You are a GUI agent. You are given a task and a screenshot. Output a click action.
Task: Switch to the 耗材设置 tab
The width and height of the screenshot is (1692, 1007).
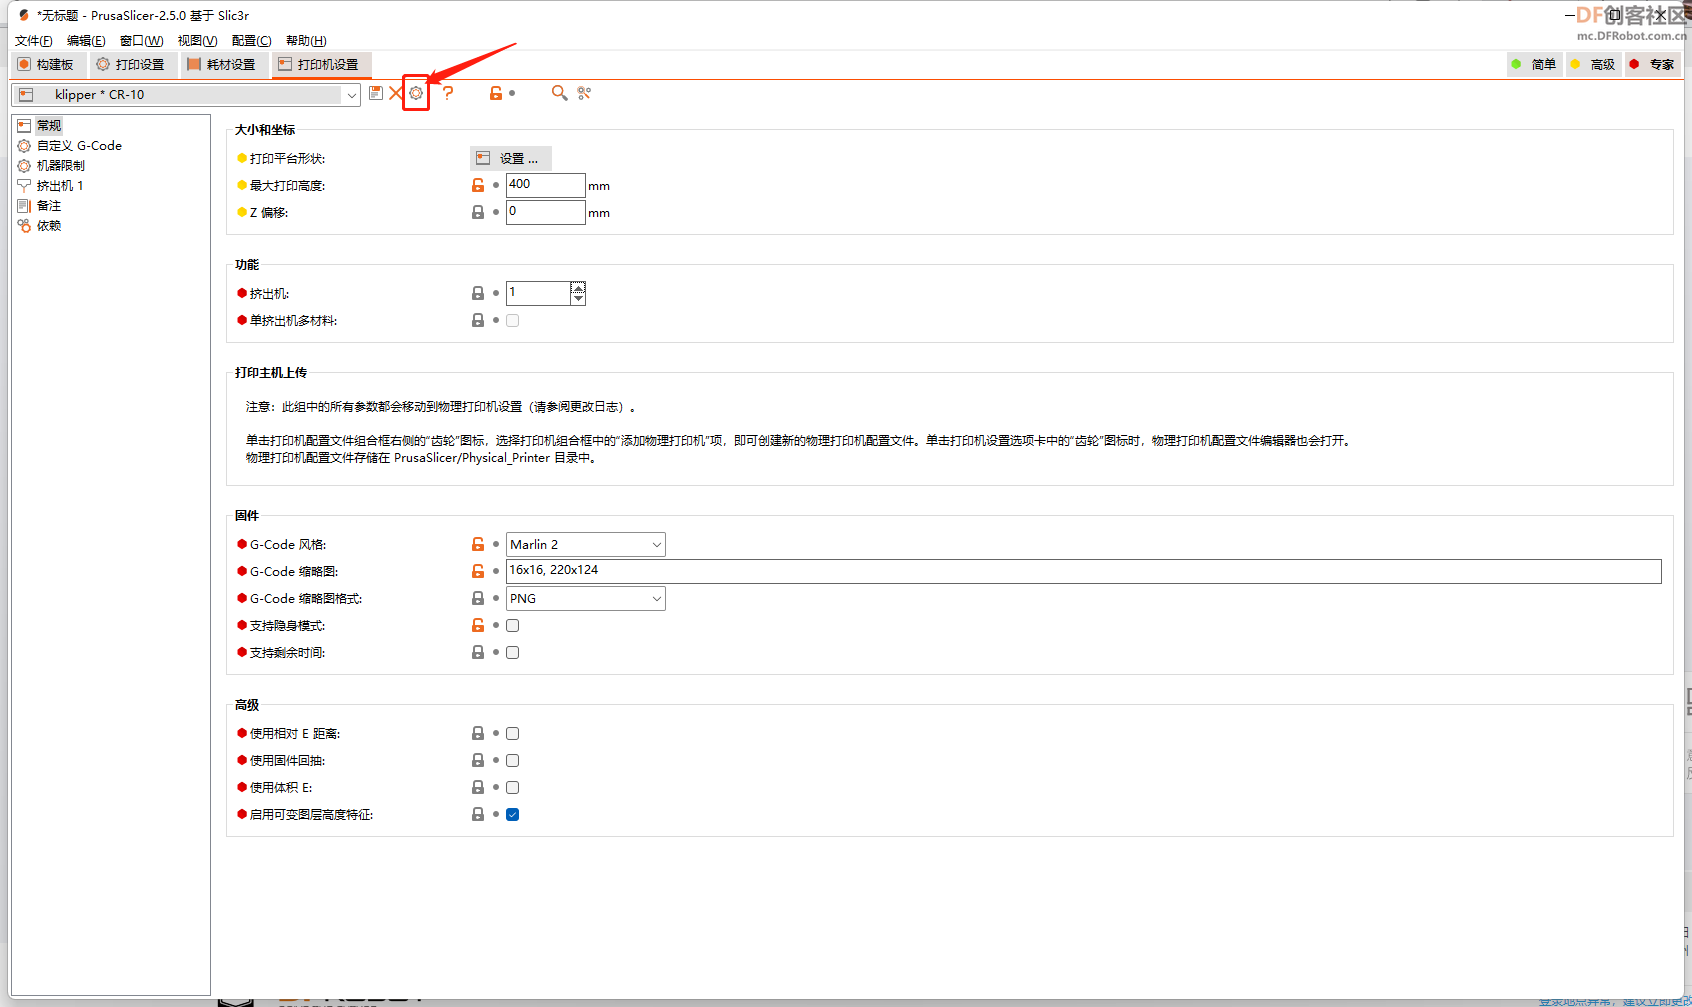coord(222,64)
